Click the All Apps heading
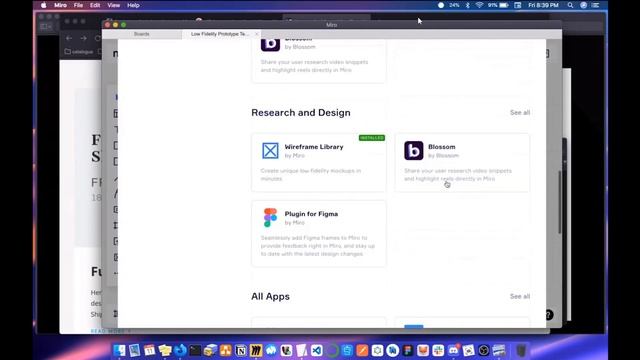The width and height of the screenshot is (640, 360). point(270,296)
